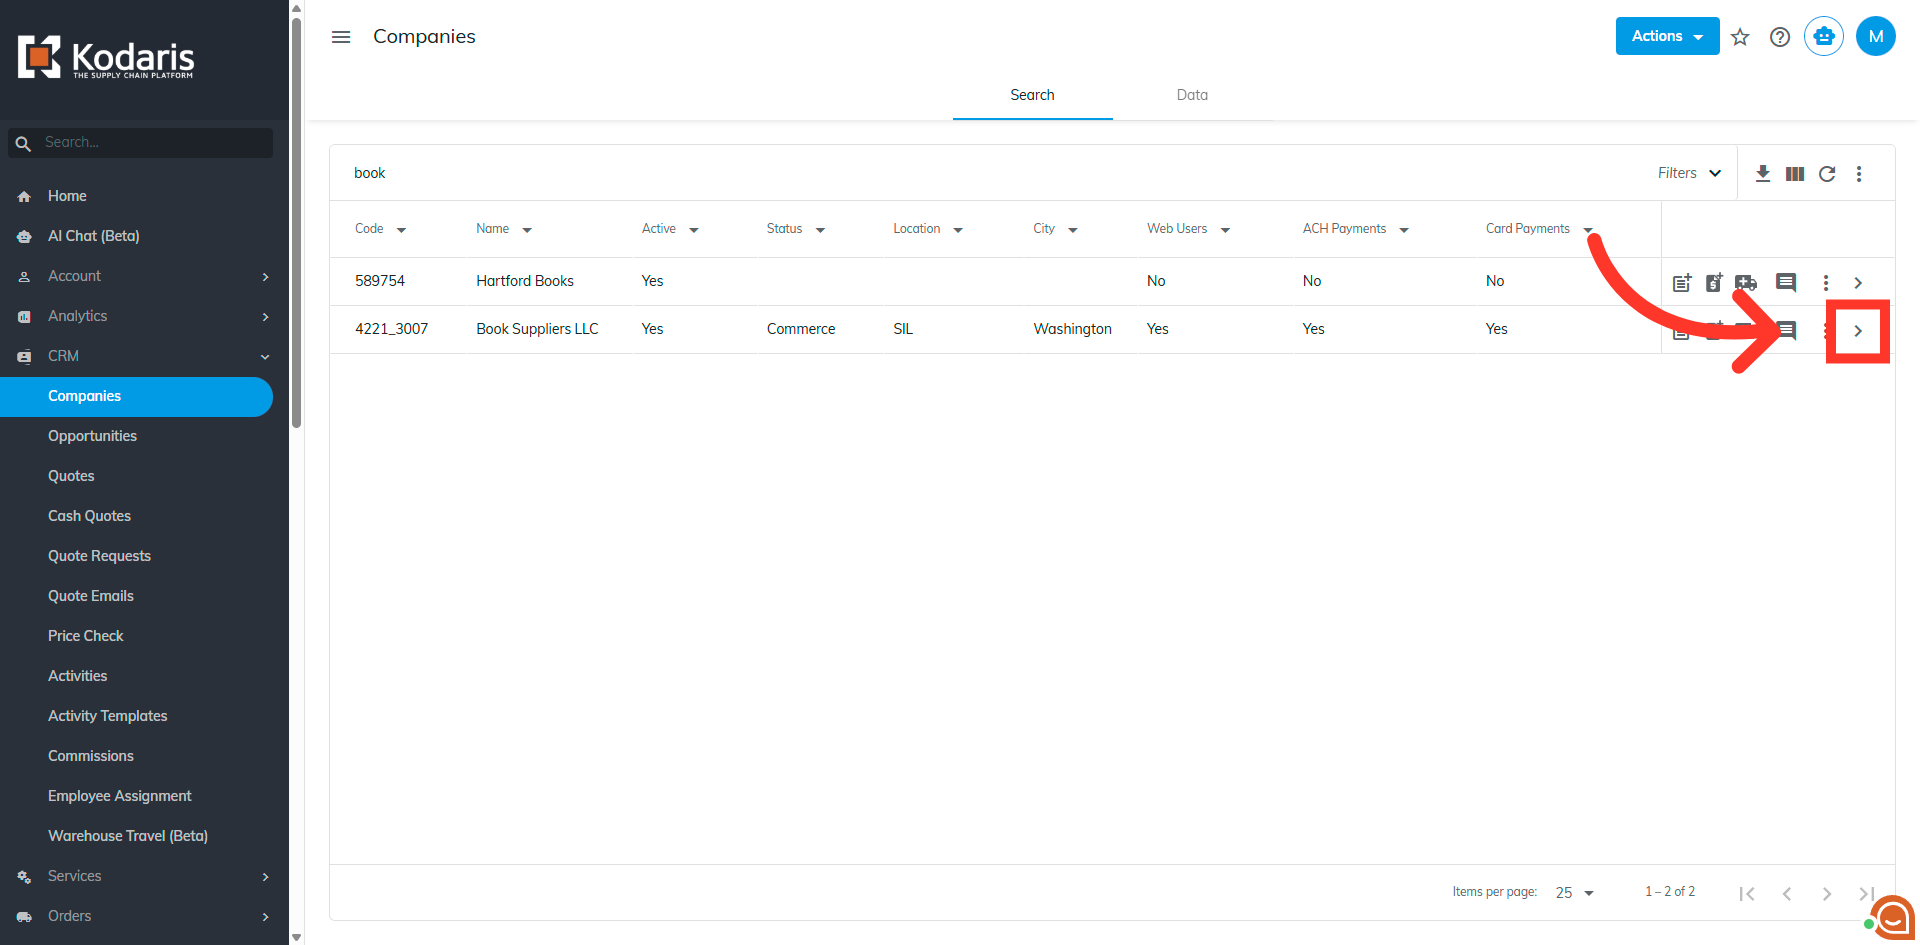Click the Kodaris logo
Viewport: 1920px width, 945px height.
[x=106, y=58]
